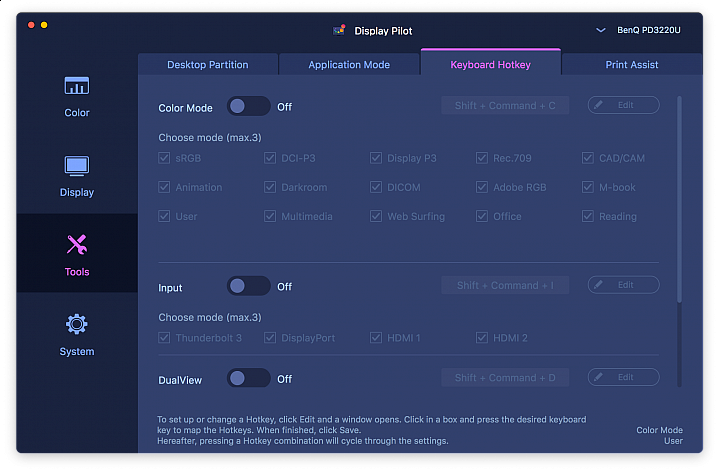Uncheck the Display P3 checkbox
The image size is (720, 474).
coord(376,158)
